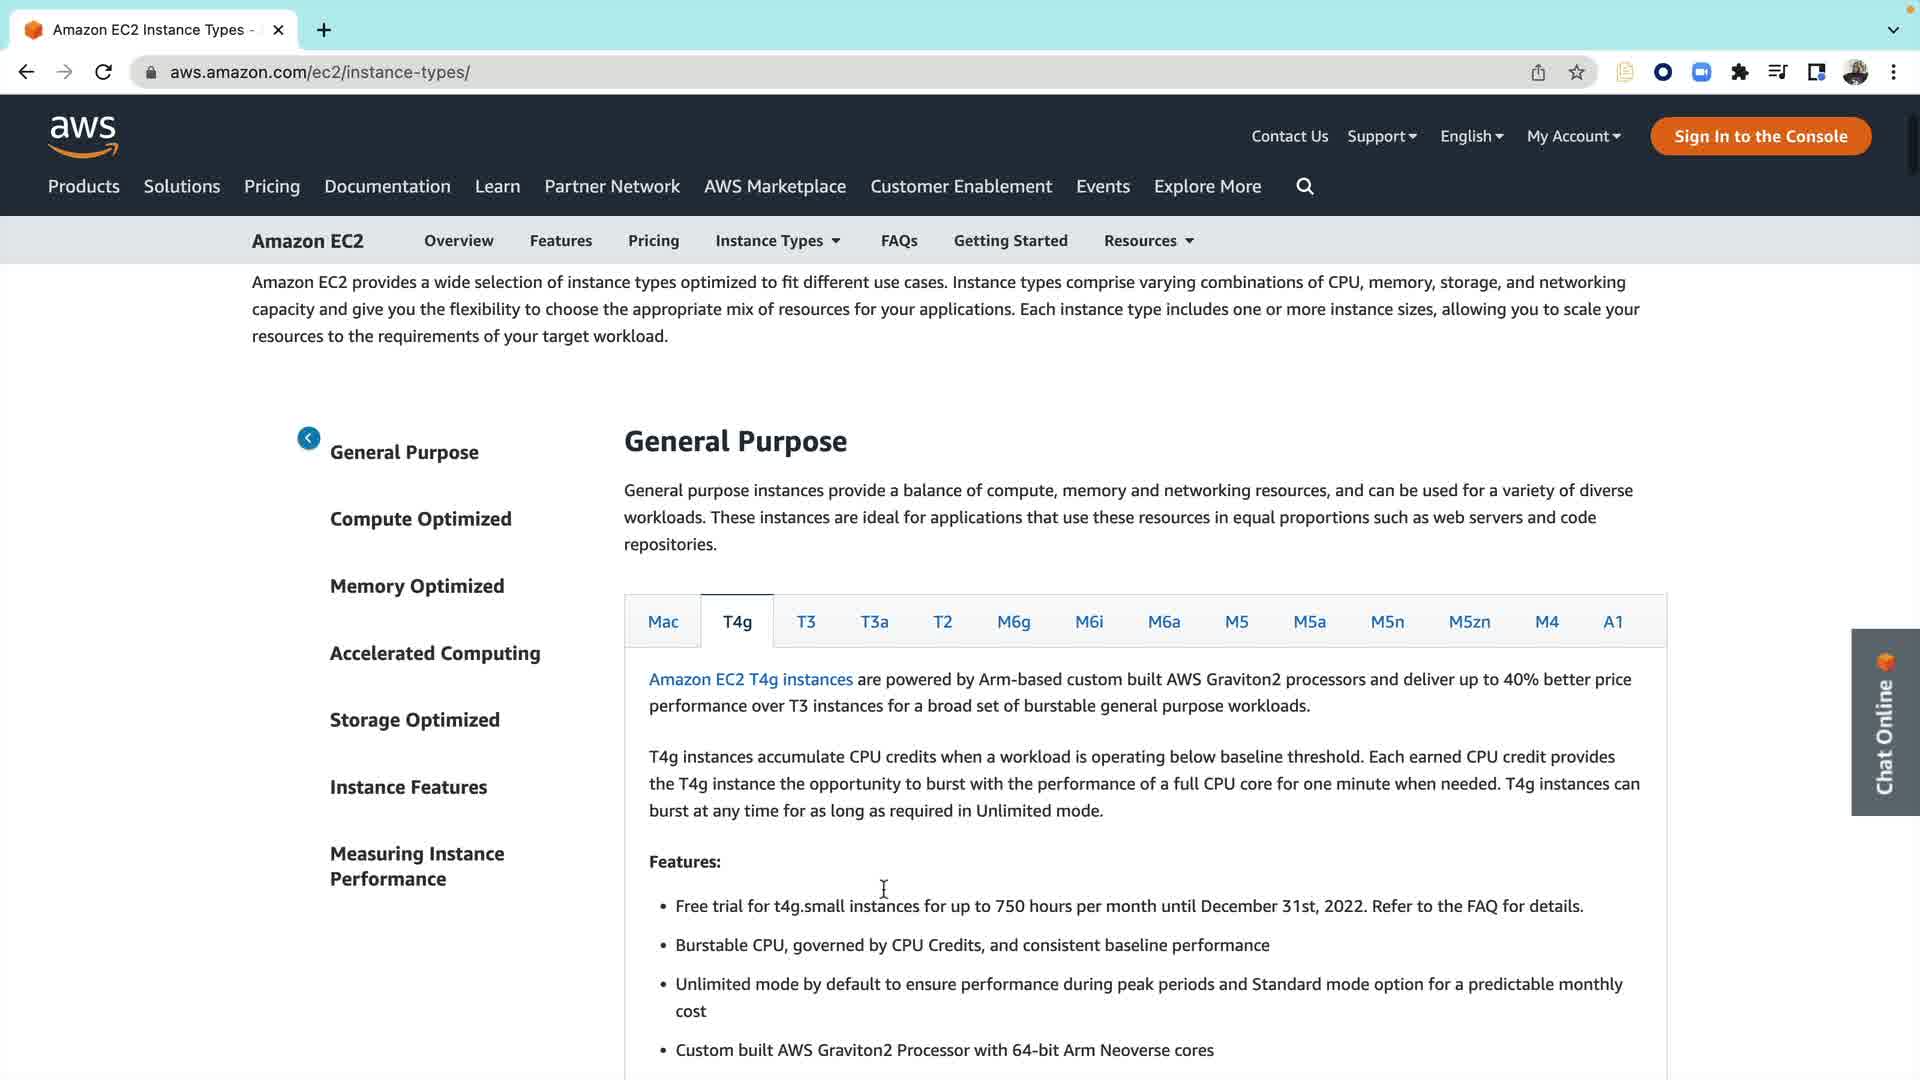Expand the English language dropdown

coord(1471,136)
